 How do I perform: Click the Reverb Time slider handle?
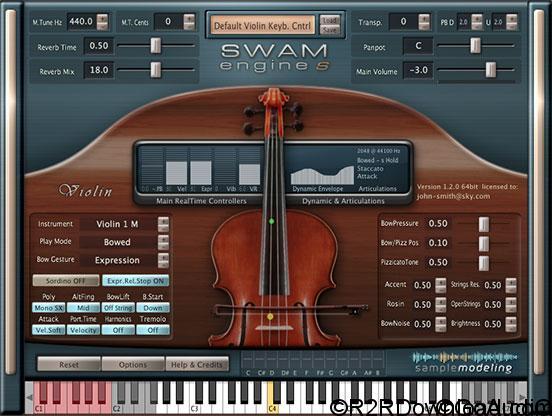[156, 45]
